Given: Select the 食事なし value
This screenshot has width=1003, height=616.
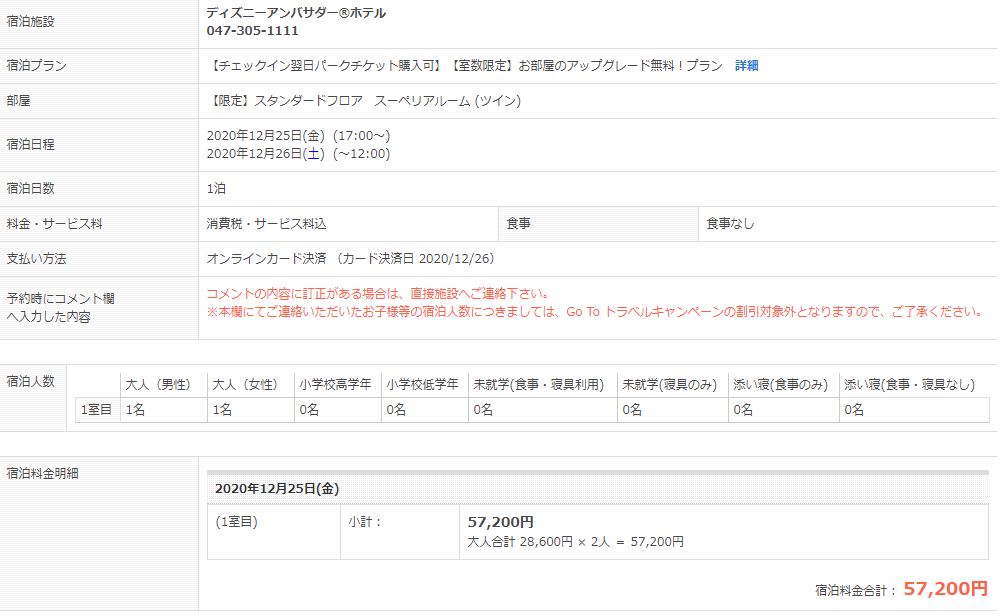Looking at the screenshot, I should coord(730,224).
